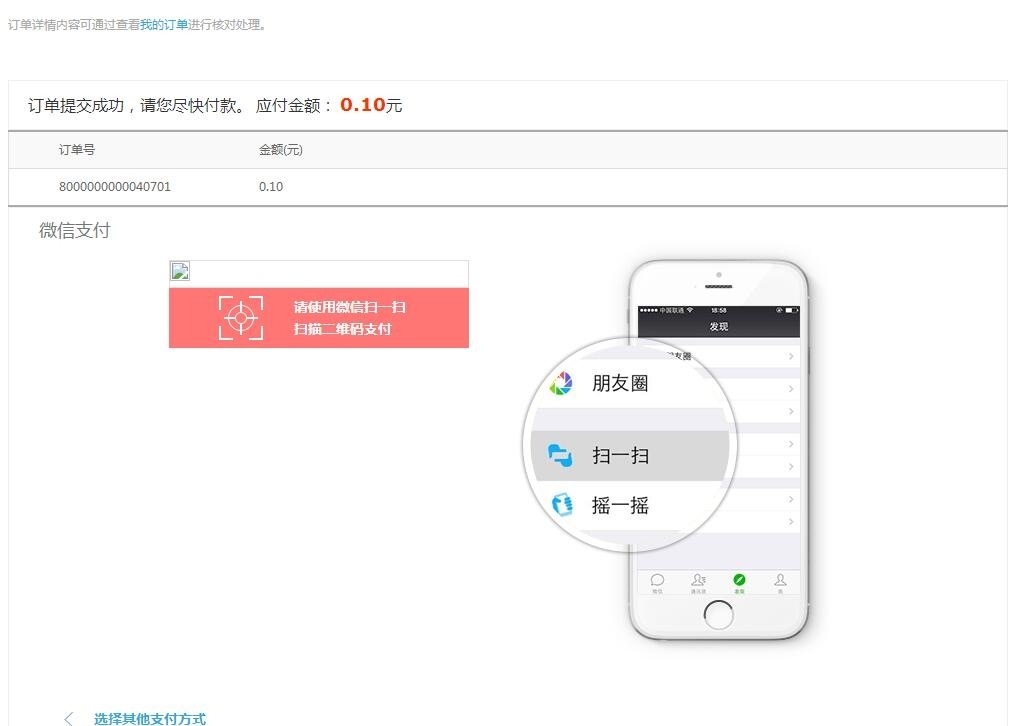Click the left chevron beside 选择其他支付方式
The height and width of the screenshot is (726, 1026).
point(69,719)
